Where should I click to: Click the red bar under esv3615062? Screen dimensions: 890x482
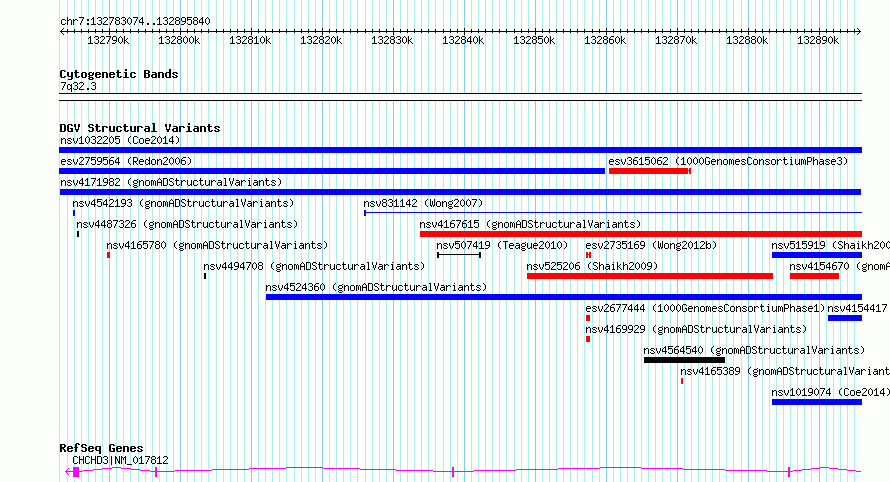(x=649, y=171)
